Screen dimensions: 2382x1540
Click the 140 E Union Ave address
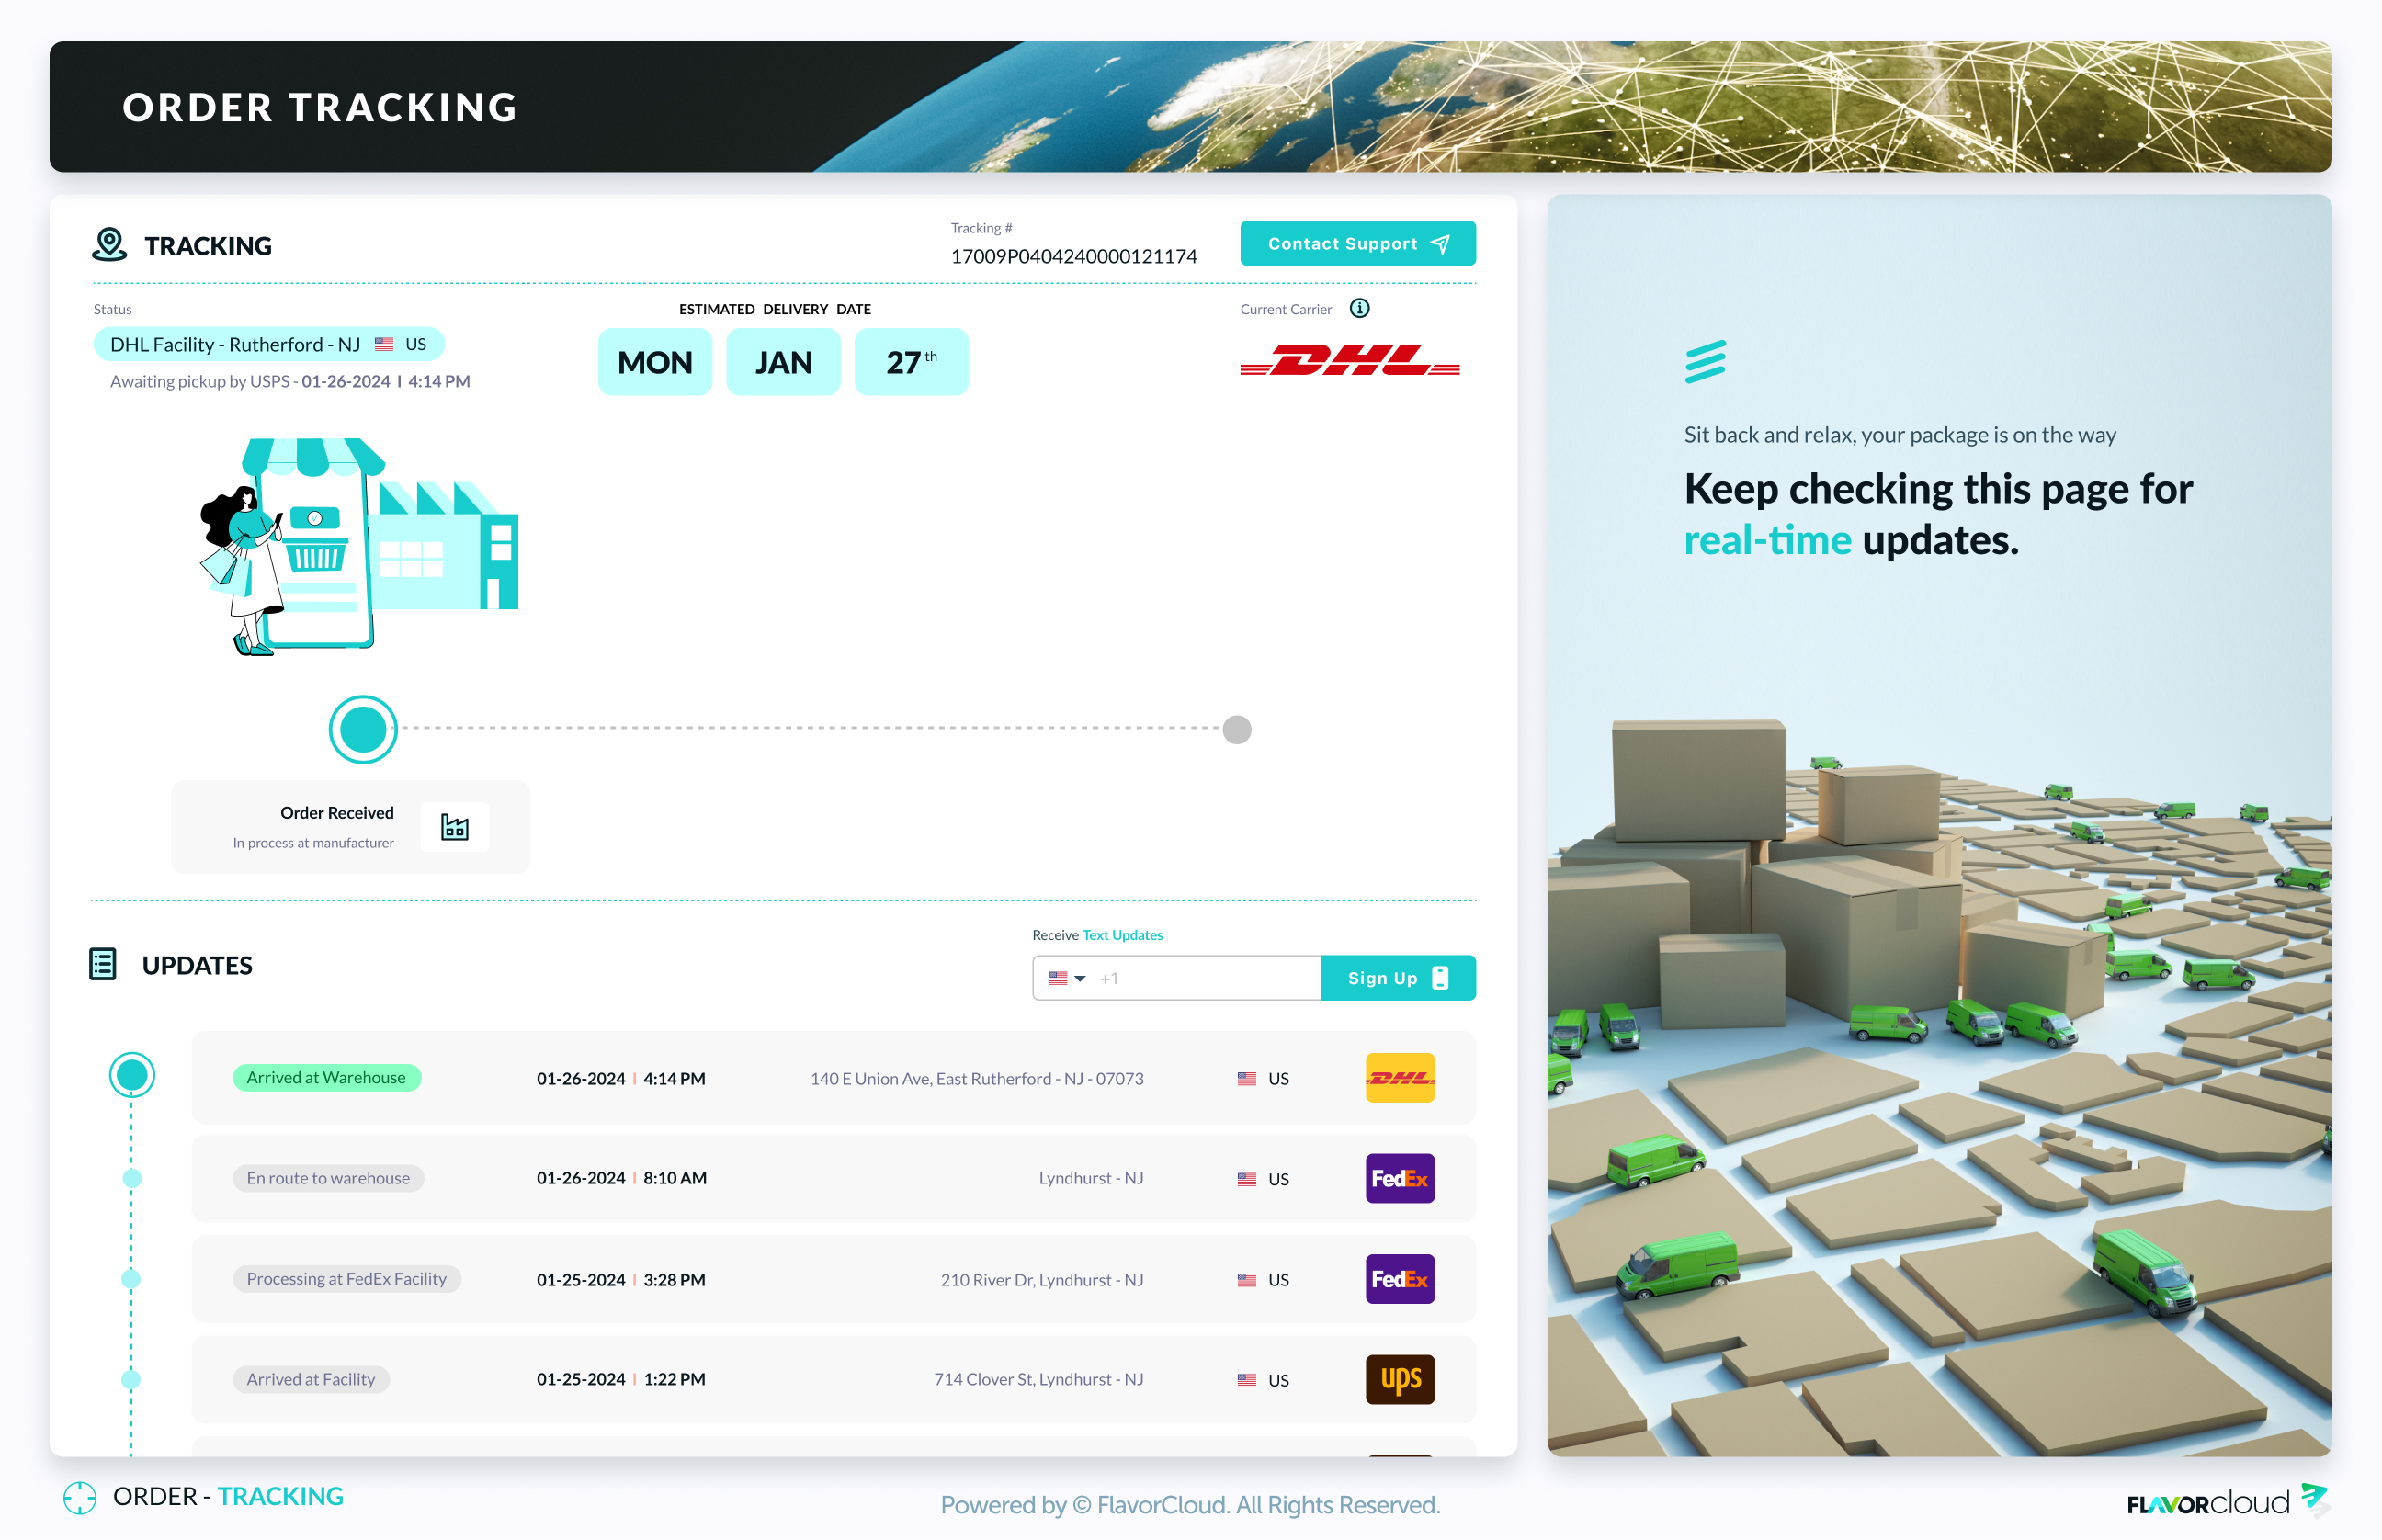coord(976,1078)
